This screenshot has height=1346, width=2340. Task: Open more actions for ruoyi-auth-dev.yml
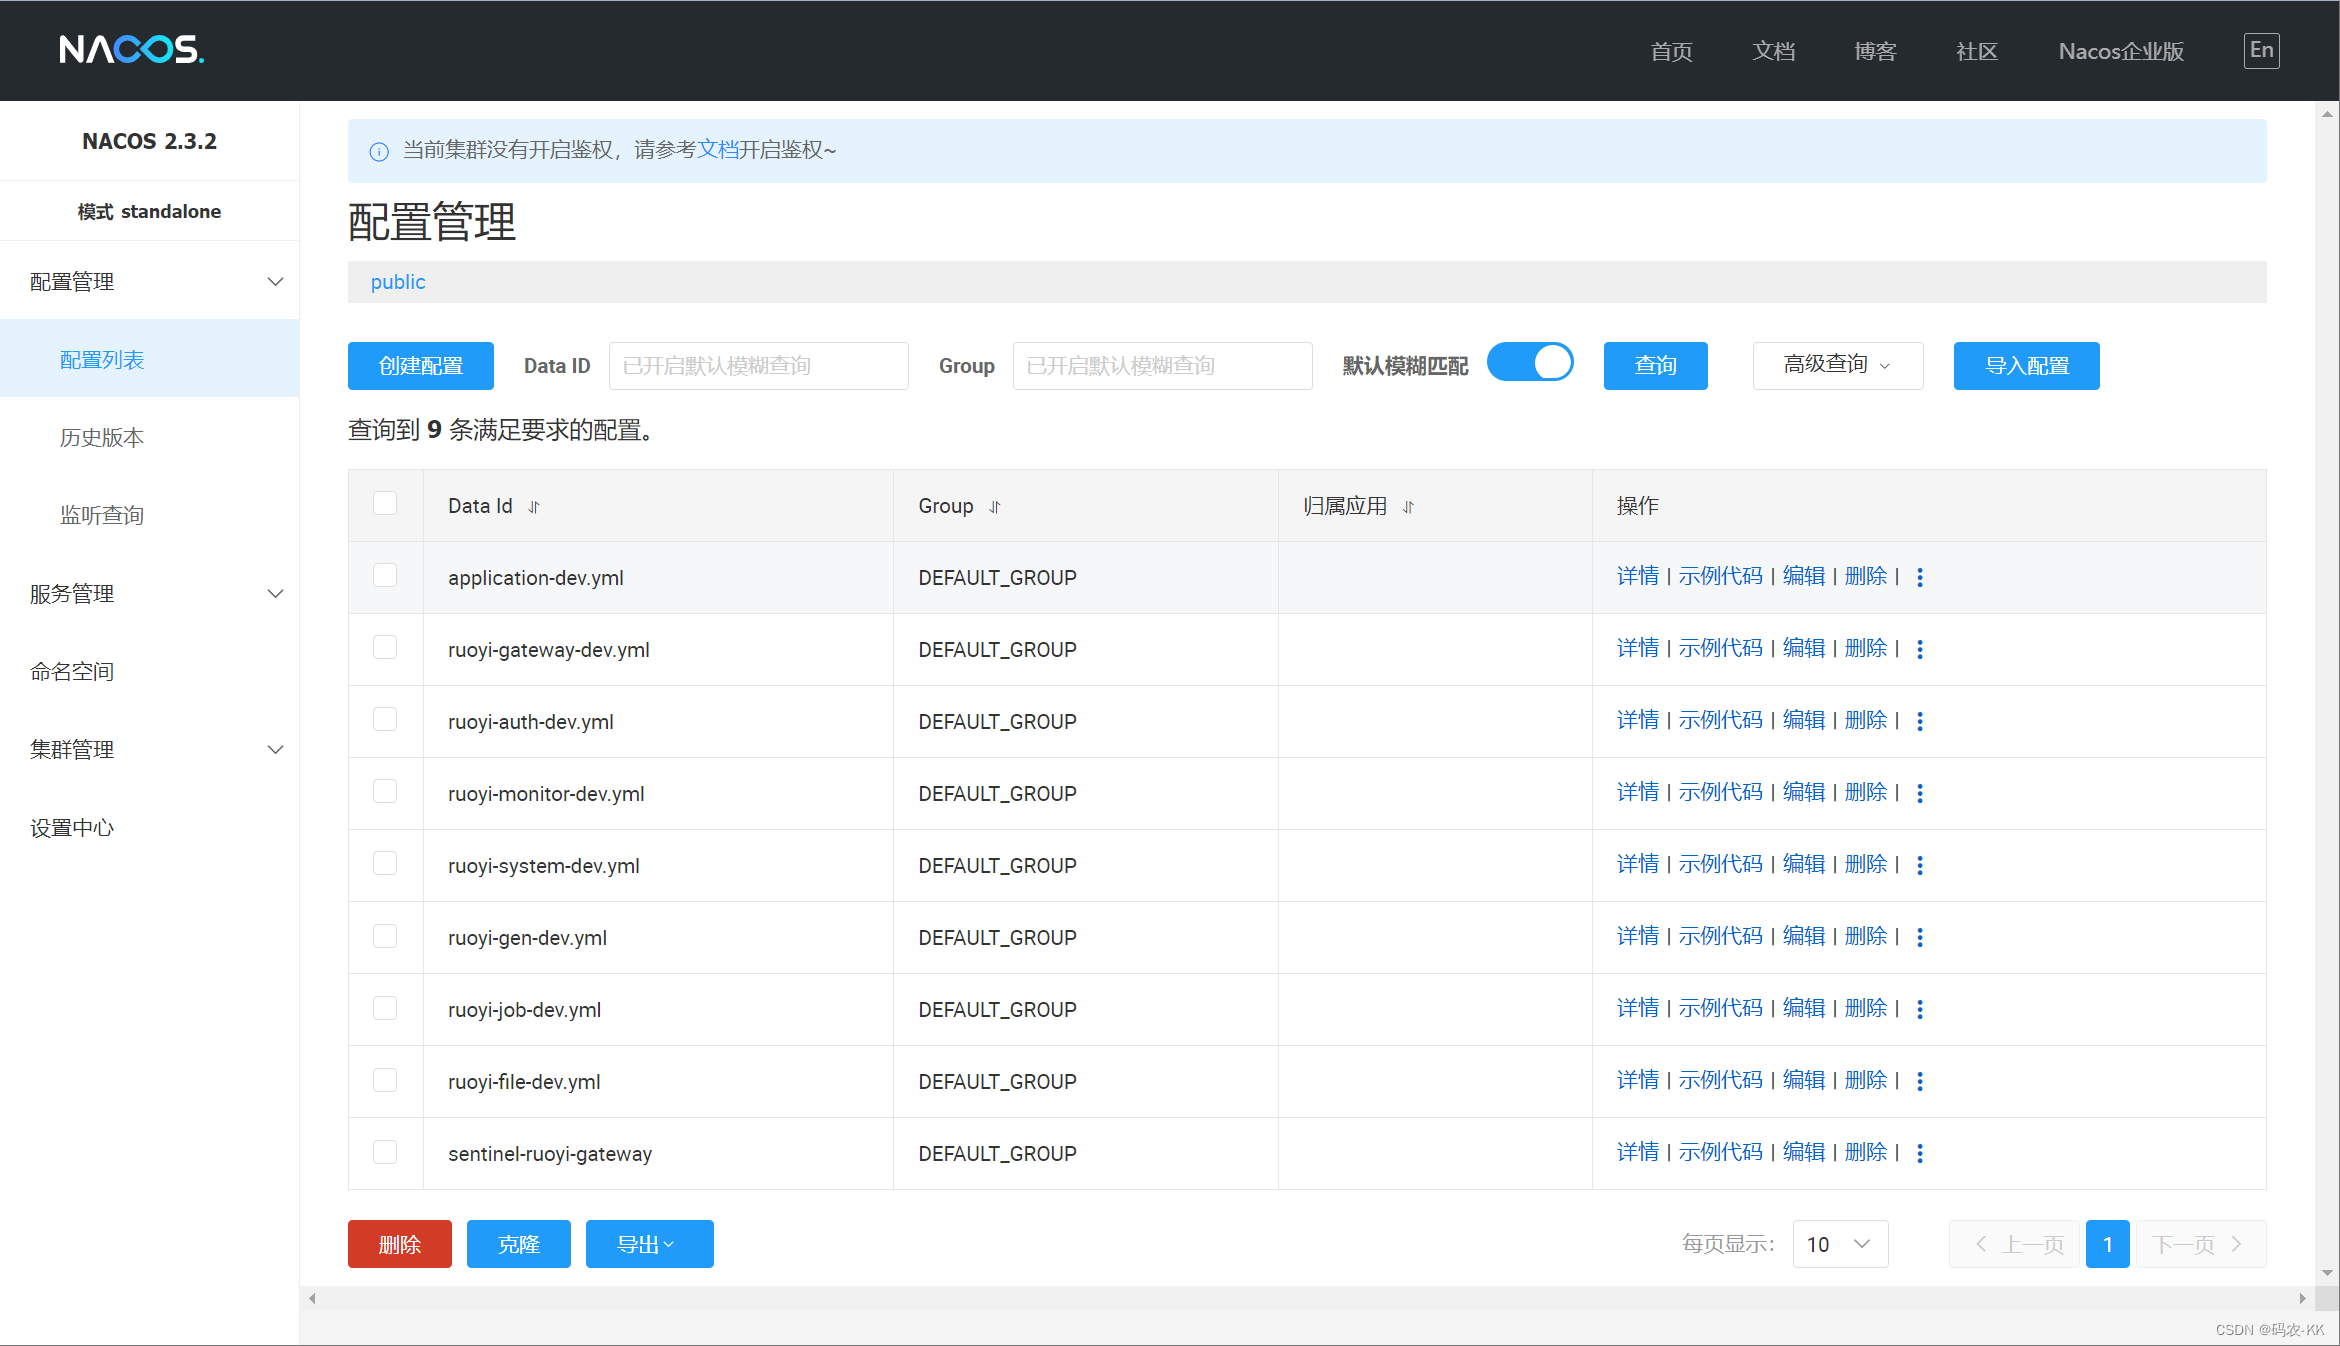[1920, 721]
